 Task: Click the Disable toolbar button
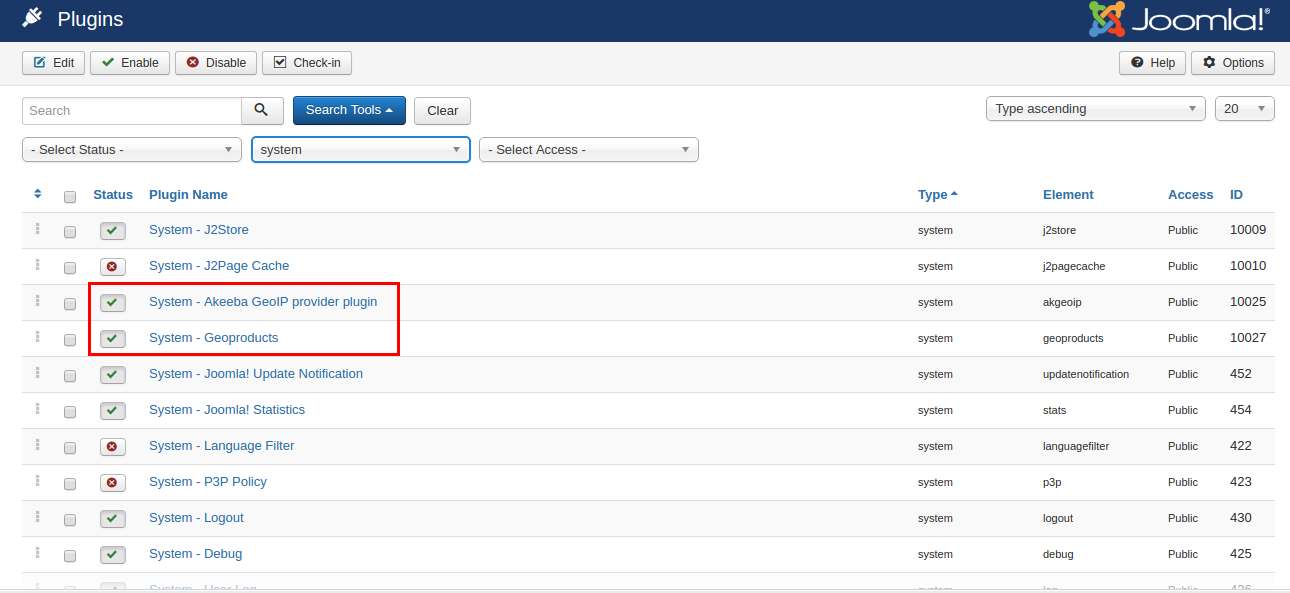click(216, 63)
